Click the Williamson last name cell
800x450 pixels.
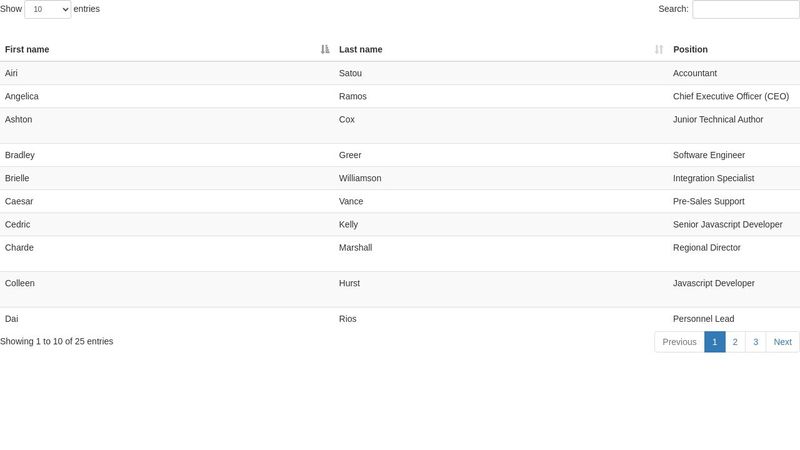coord(360,178)
